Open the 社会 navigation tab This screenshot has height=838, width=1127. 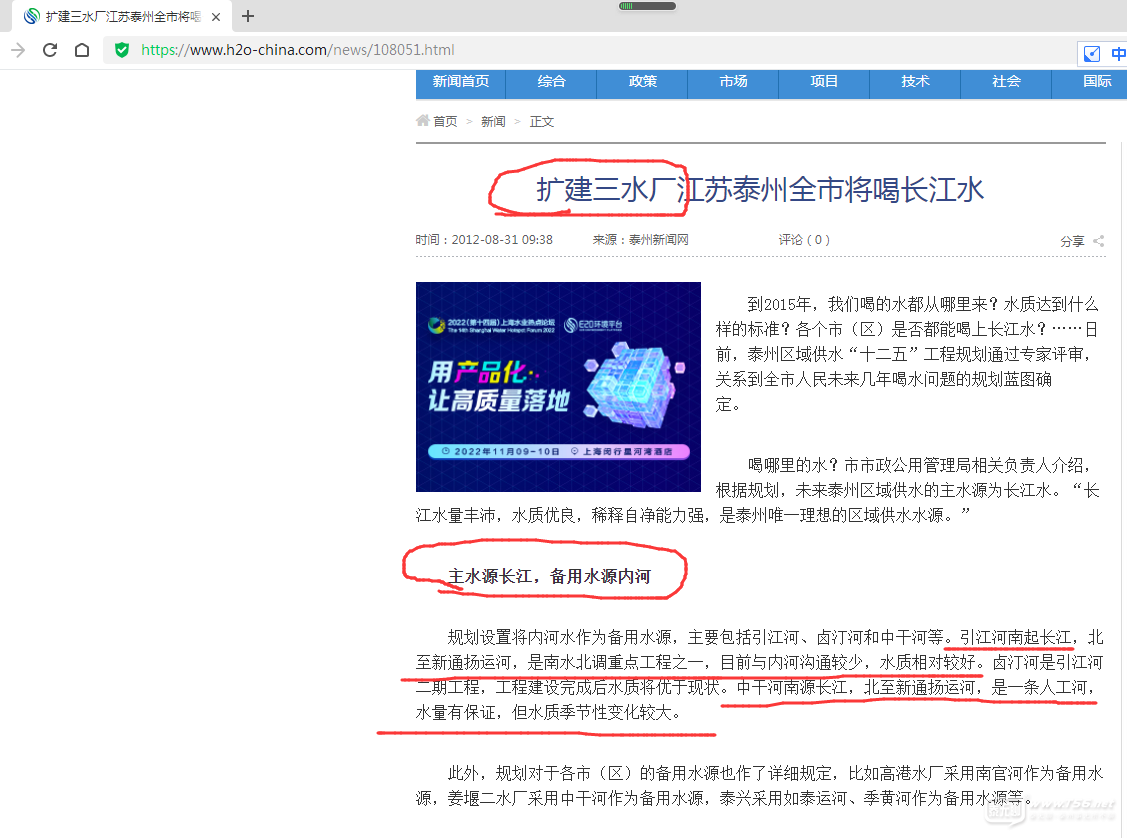[1006, 82]
